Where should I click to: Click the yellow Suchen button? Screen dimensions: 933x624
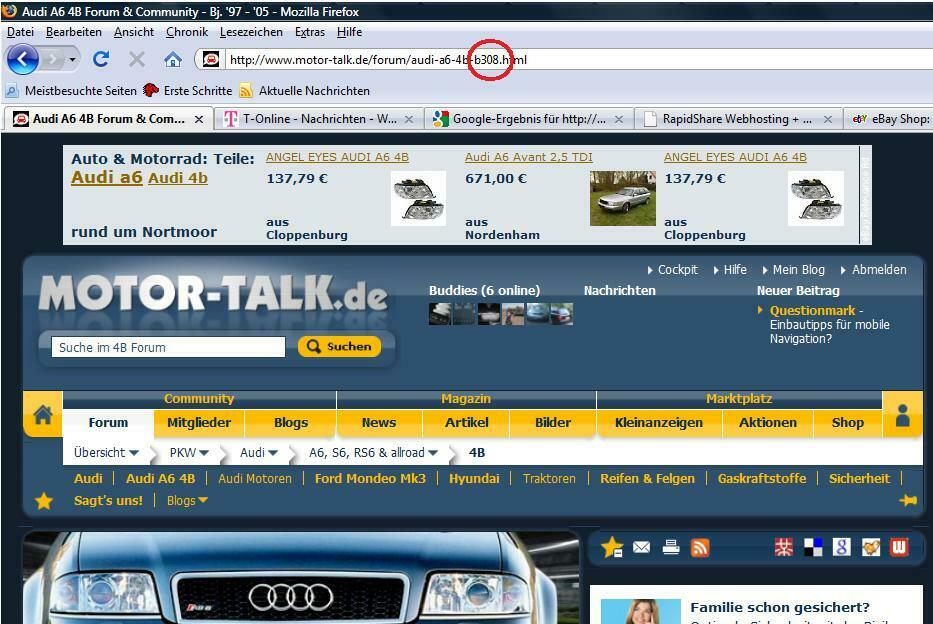[339, 346]
